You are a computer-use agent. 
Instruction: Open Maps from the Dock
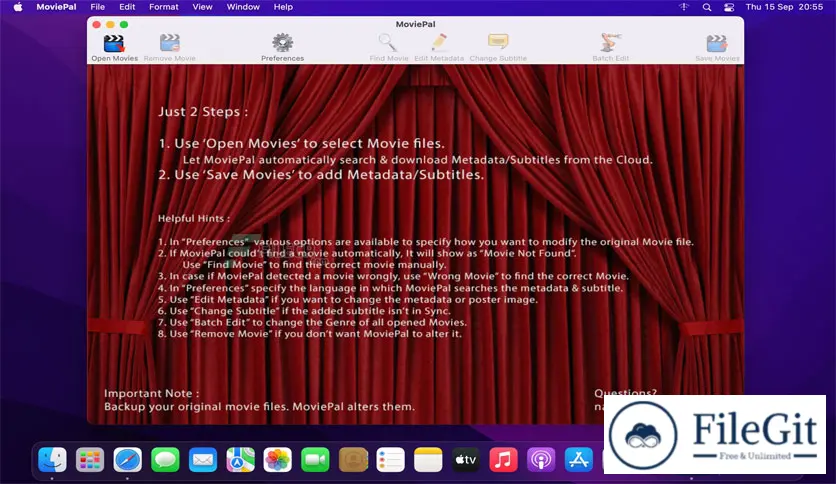(x=240, y=459)
